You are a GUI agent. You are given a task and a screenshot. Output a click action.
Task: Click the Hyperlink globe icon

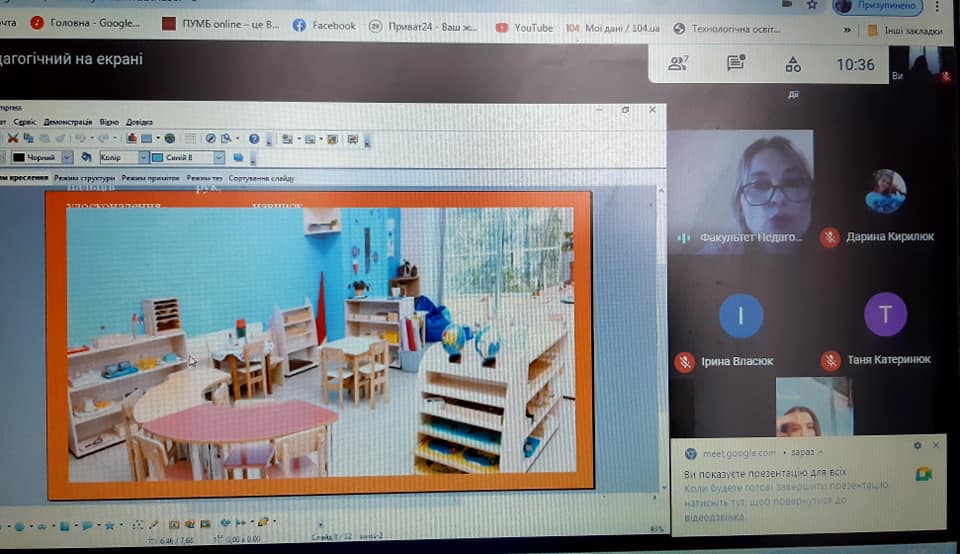pos(170,138)
